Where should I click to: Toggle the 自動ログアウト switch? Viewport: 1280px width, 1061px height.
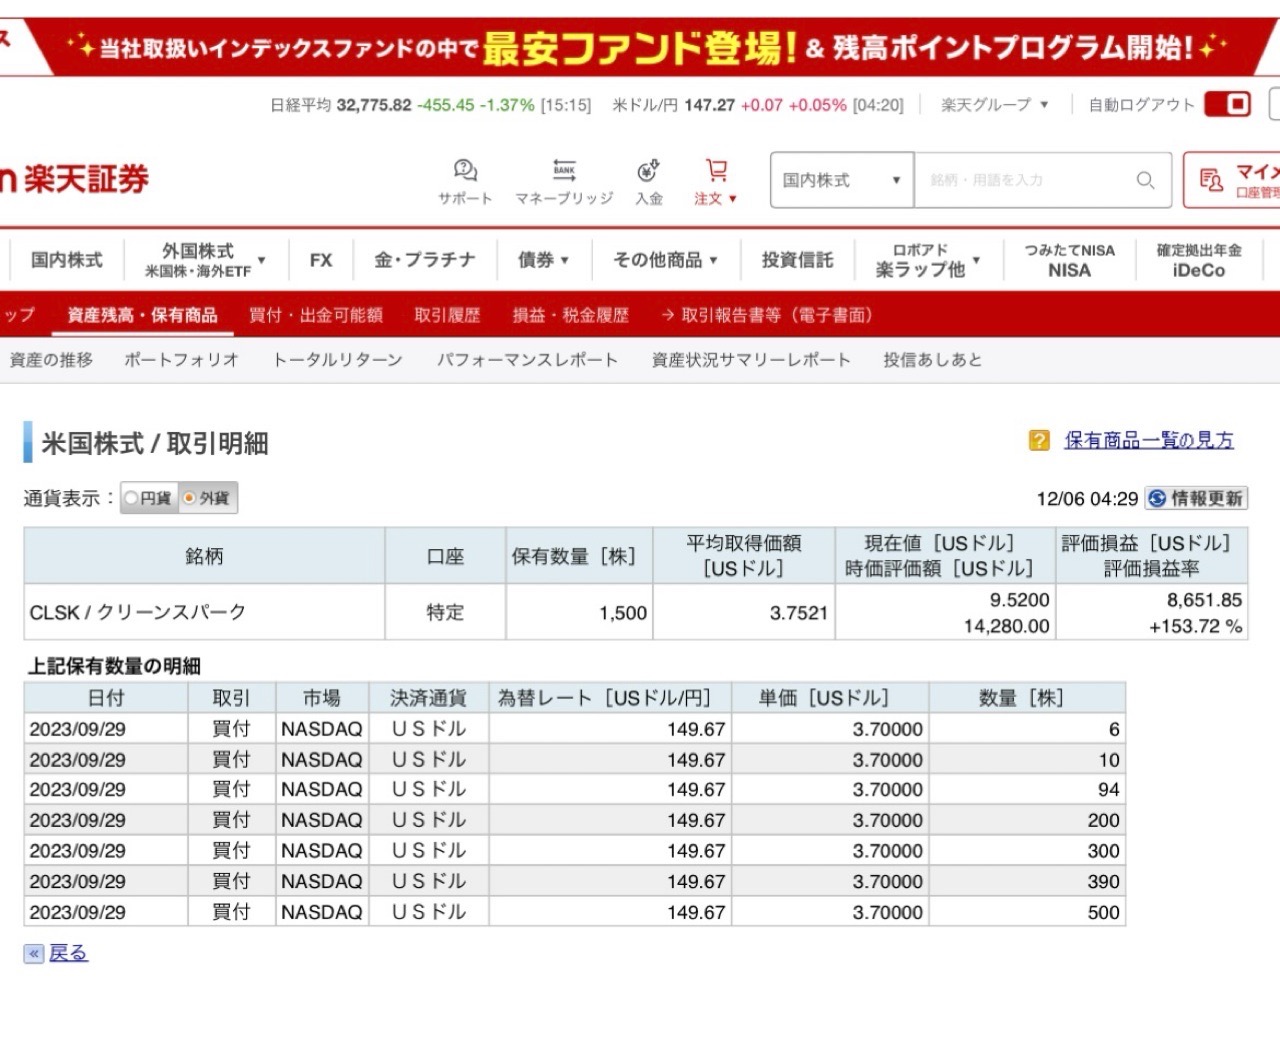1228,104
